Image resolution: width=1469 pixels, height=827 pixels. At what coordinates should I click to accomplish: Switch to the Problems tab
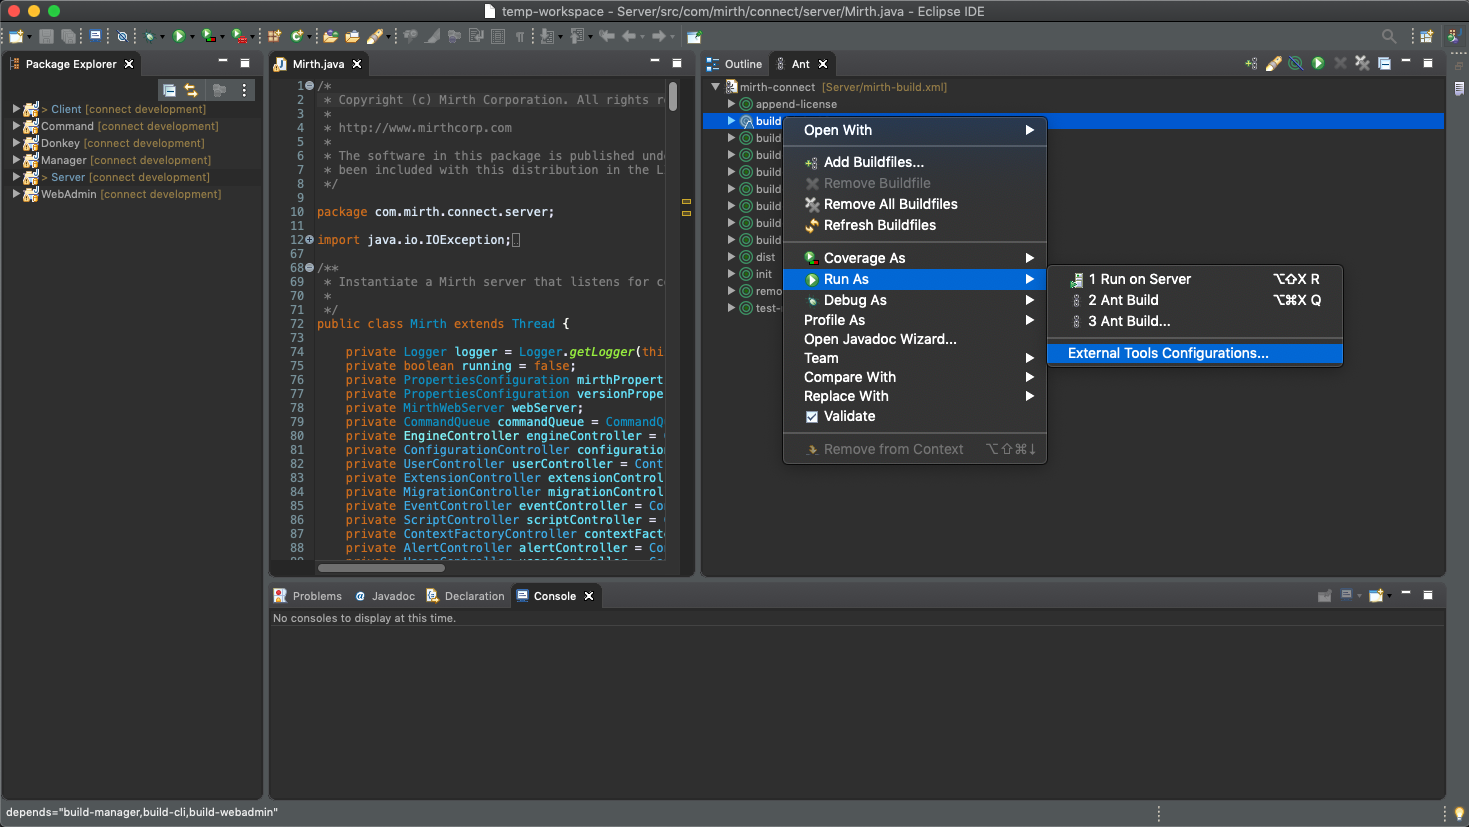pos(308,596)
